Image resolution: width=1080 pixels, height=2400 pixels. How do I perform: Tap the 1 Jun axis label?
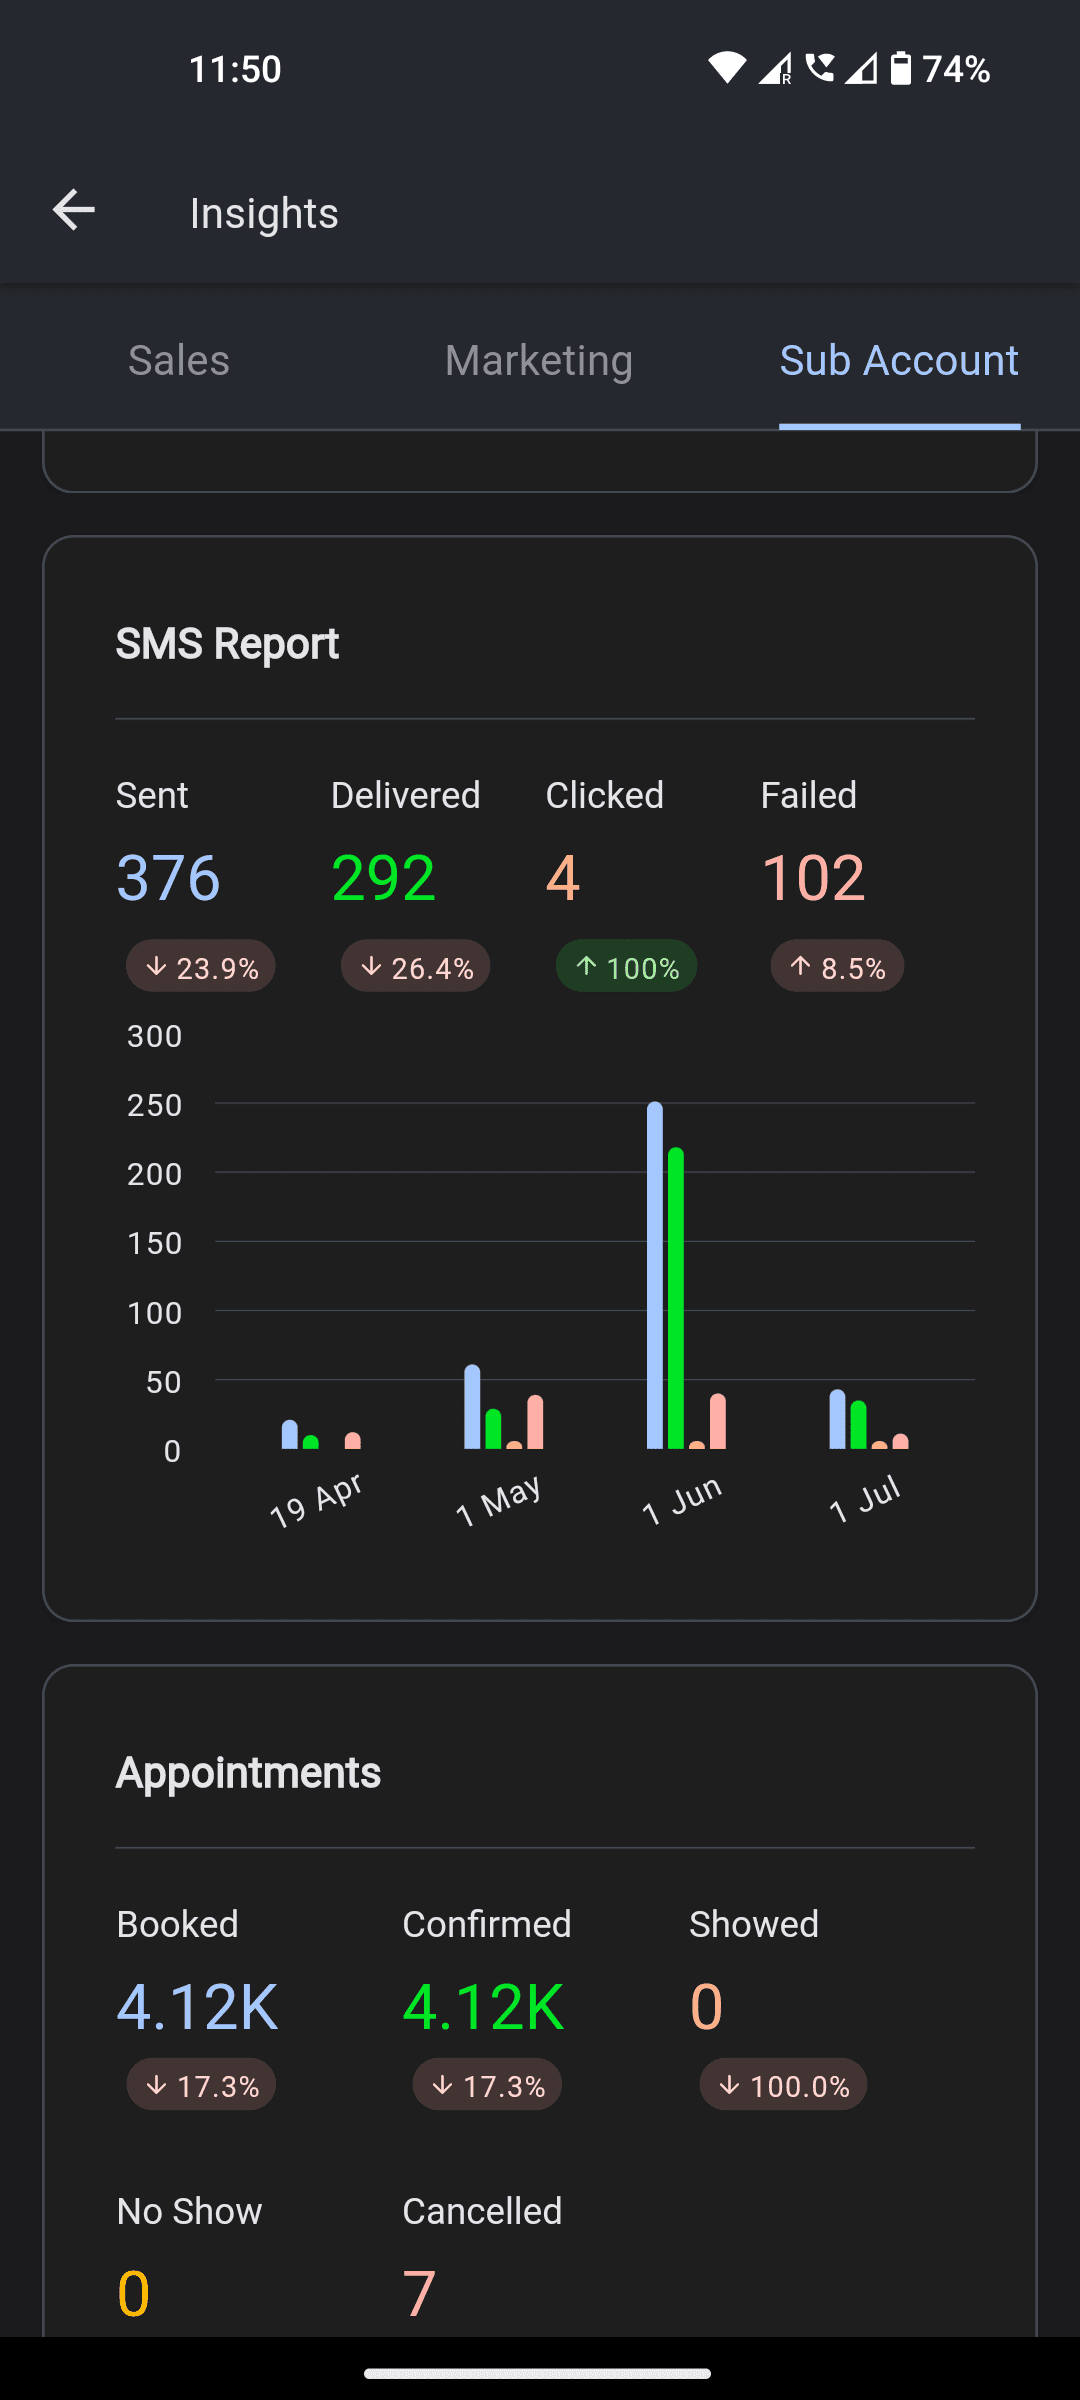pos(681,1500)
